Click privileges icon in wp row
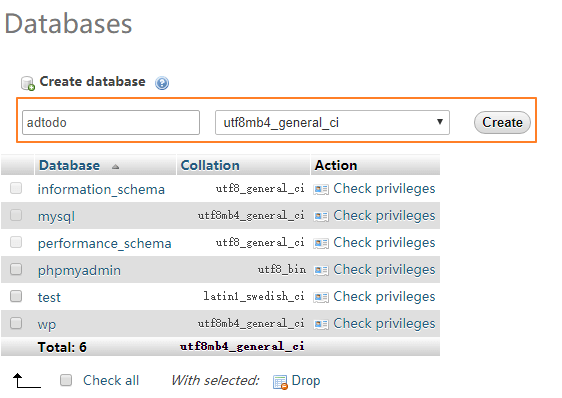The width and height of the screenshot is (562, 398). (321, 324)
